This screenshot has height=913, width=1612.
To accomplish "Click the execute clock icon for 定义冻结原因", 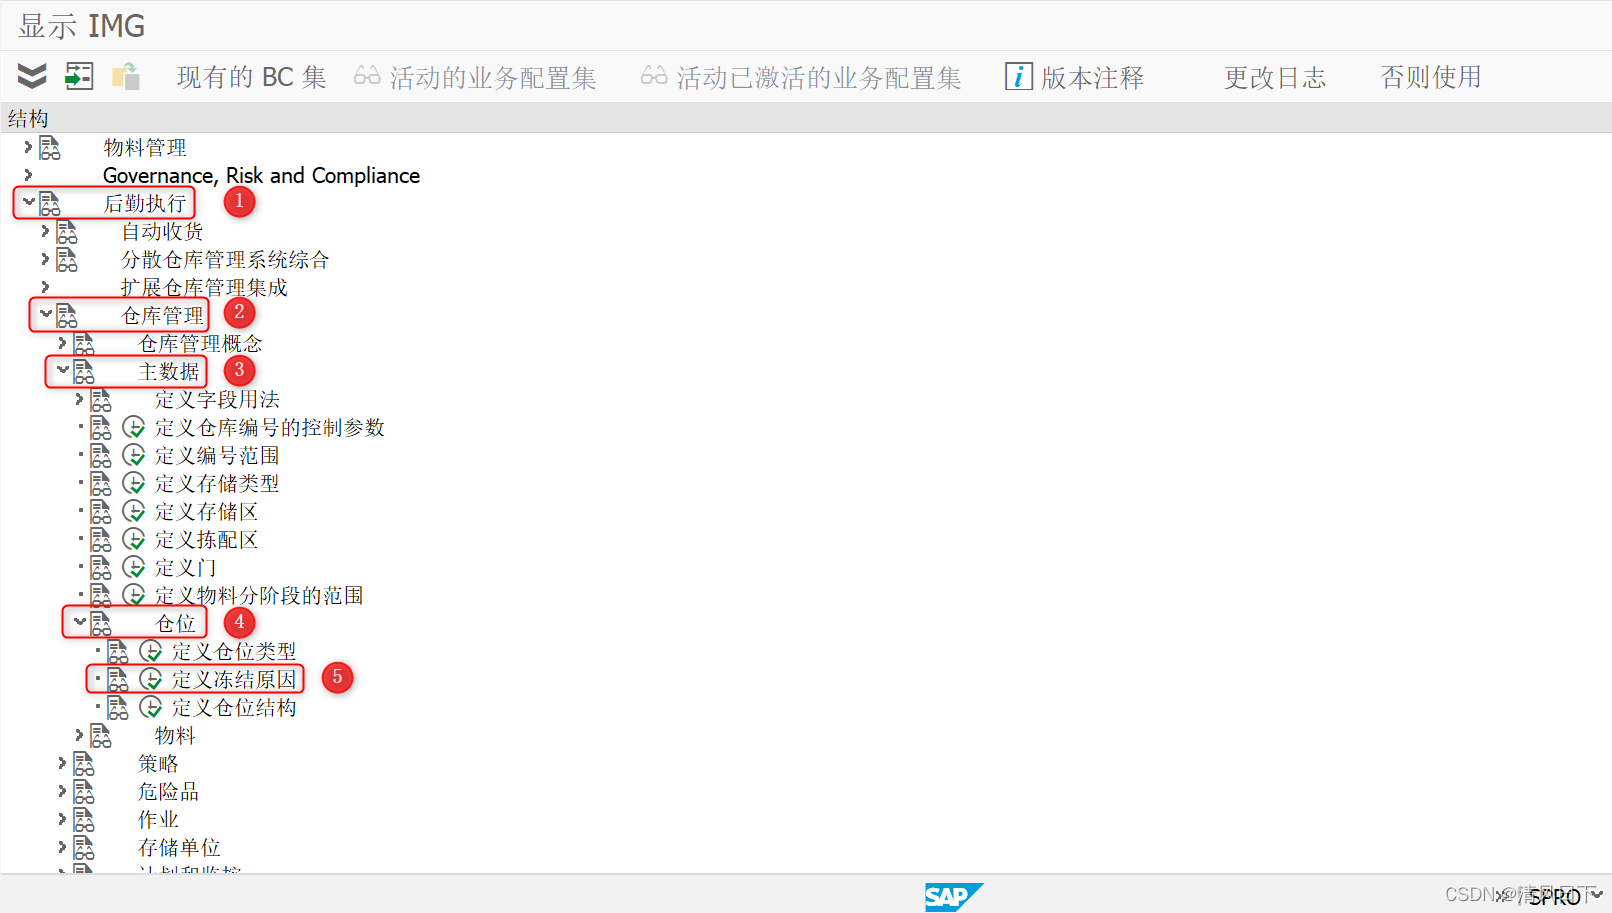I will [x=151, y=680].
